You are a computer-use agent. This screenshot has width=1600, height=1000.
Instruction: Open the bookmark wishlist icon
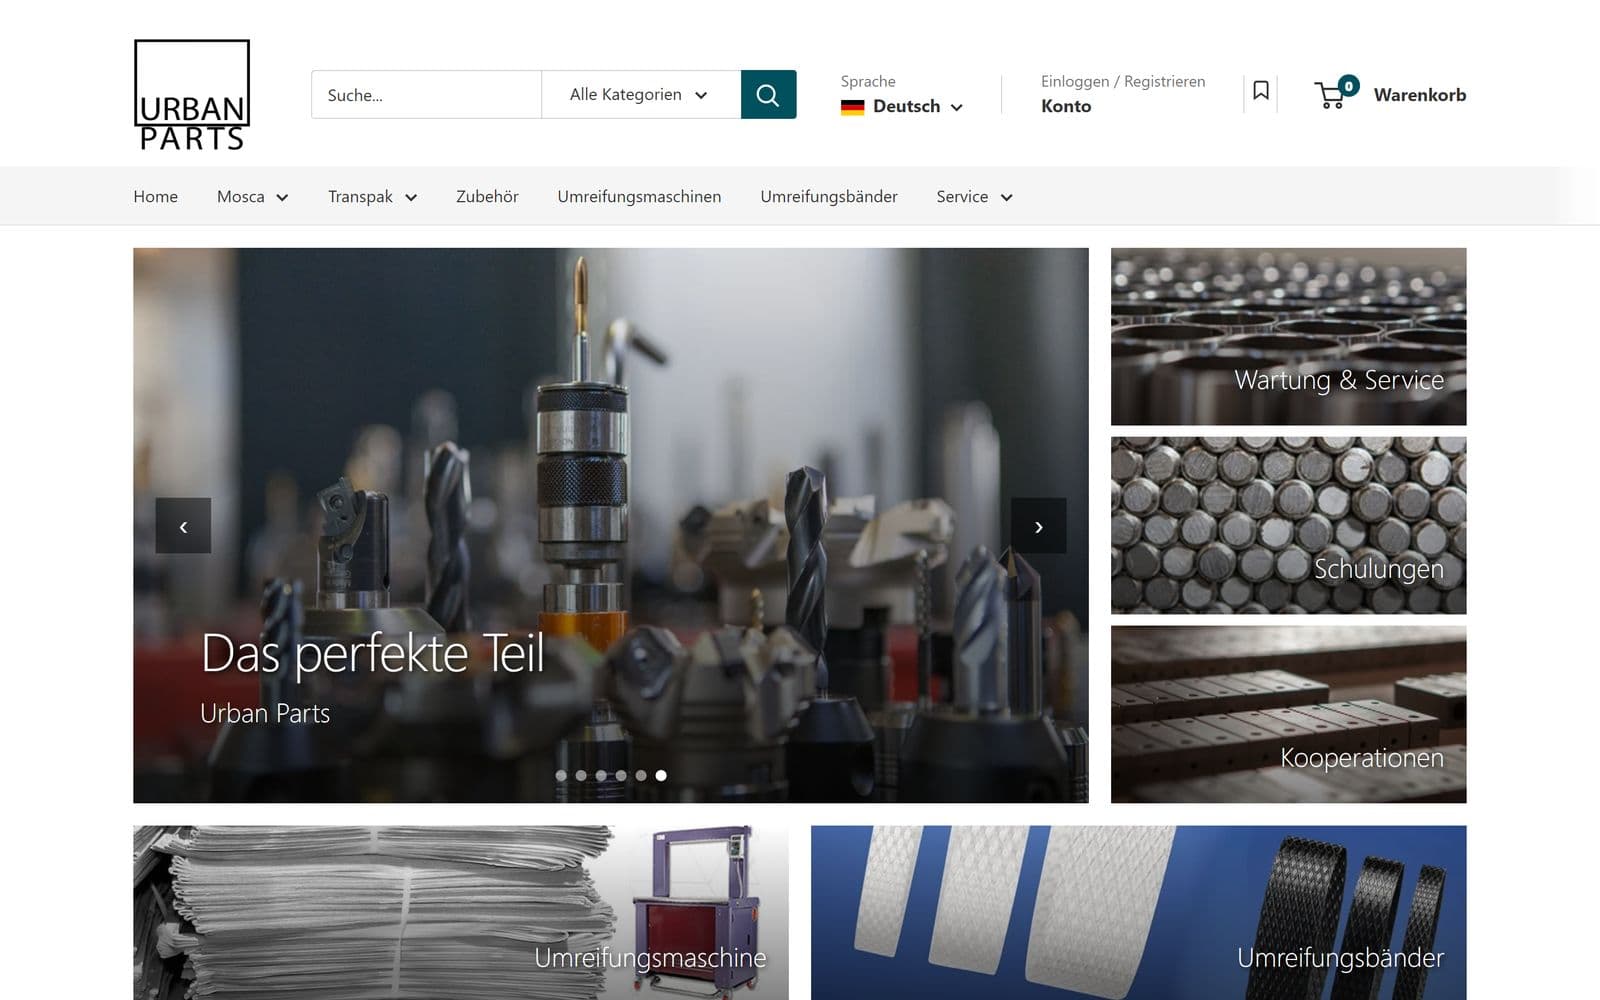tap(1261, 91)
